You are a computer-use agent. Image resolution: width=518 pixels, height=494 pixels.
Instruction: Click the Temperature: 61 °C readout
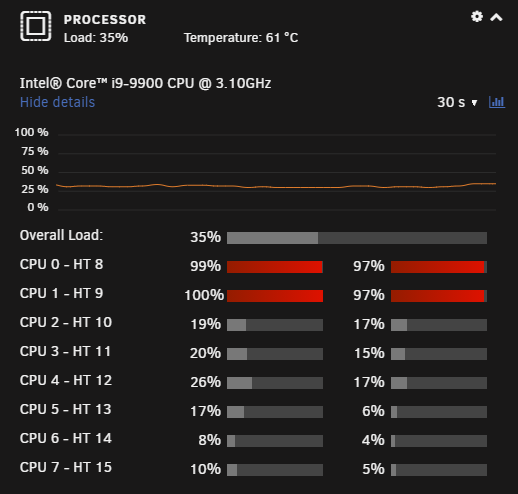pyautogui.click(x=241, y=38)
